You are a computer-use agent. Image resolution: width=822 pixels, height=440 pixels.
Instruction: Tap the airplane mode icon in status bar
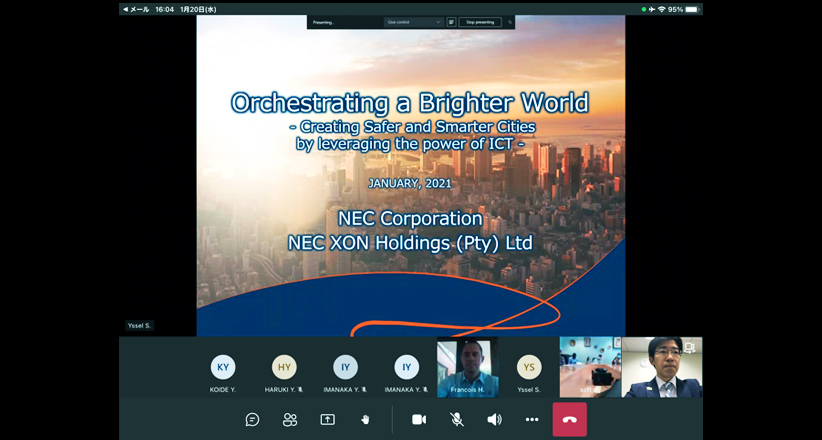(x=652, y=9)
